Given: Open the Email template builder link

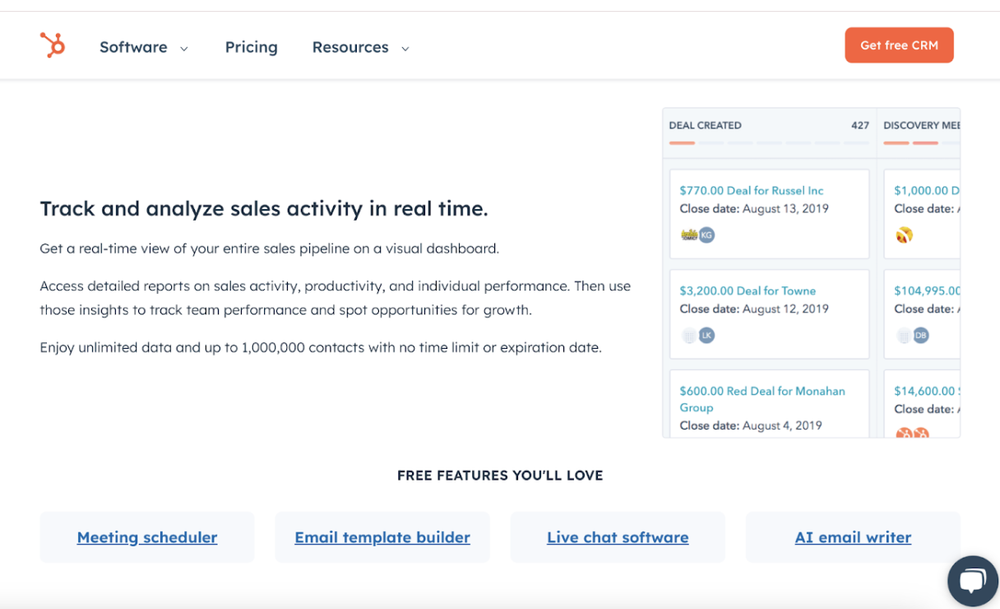Looking at the screenshot, I should 382,537.
